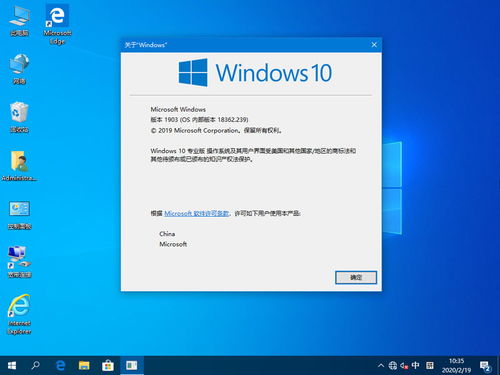Image resolution: width=500 pixels, height=375 pixels.
Task: Select the Administrator folder icon
Action: coord(19,166)
